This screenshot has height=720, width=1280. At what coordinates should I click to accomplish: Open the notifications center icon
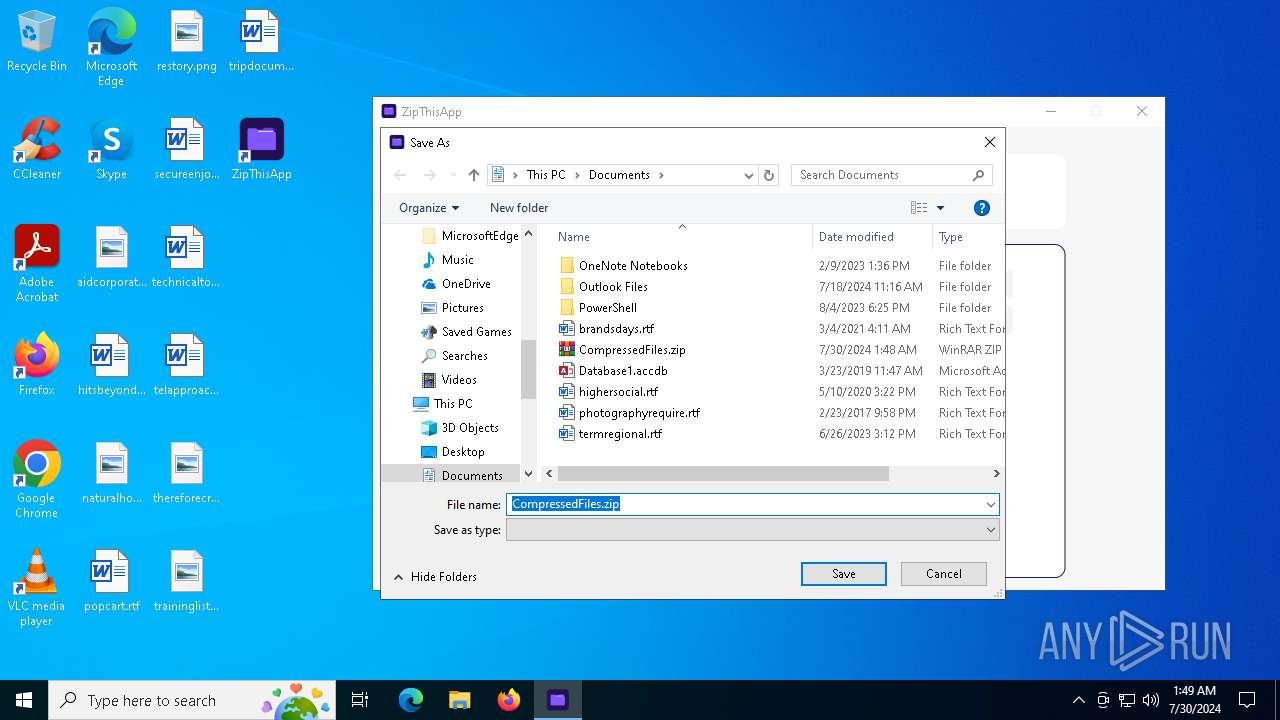click(1247, 700)
